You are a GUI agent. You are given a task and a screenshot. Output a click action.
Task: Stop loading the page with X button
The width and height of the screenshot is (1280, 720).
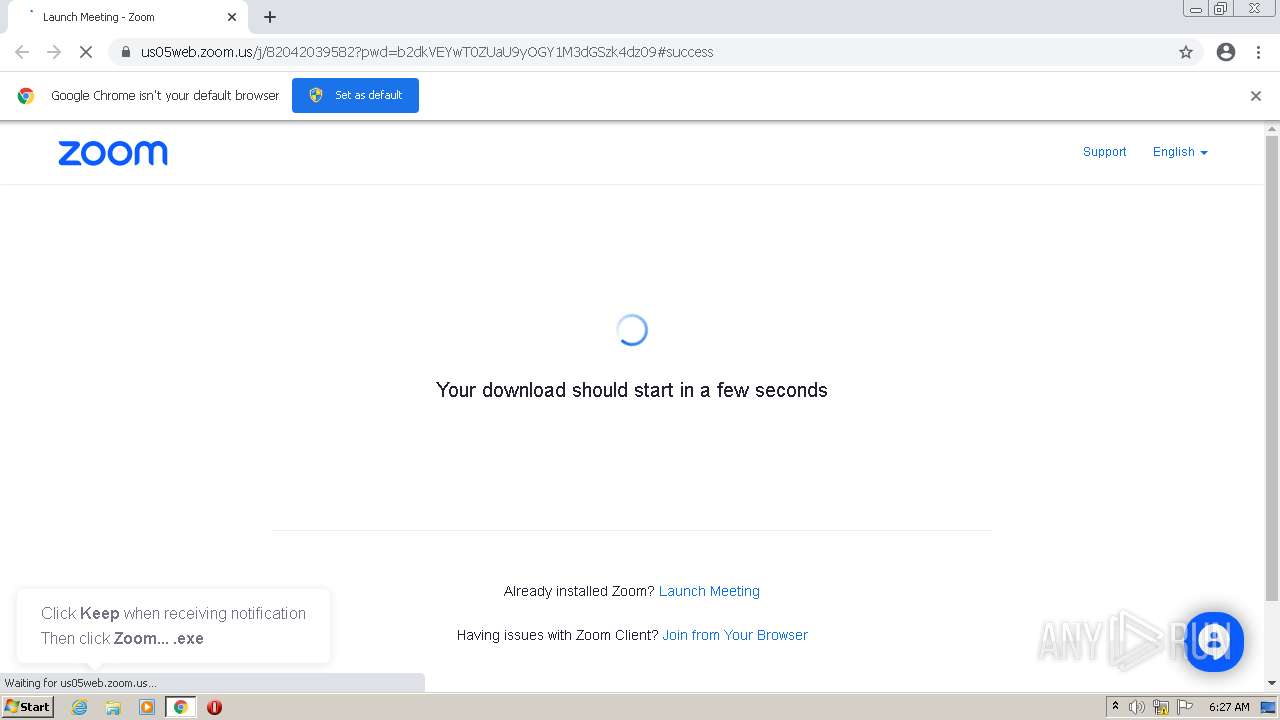[x=86, y=52]
